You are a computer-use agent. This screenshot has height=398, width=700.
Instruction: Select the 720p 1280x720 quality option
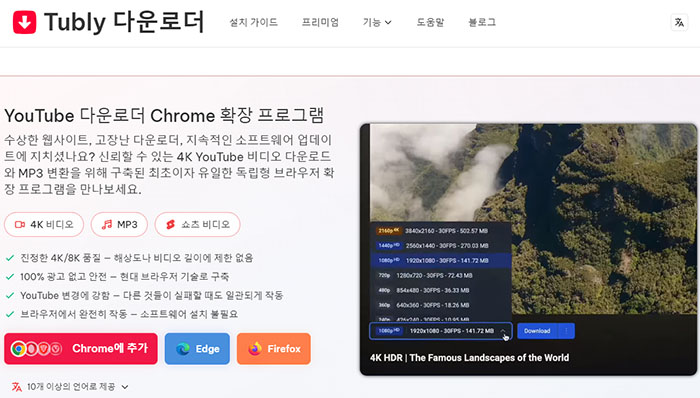[441, 275]
